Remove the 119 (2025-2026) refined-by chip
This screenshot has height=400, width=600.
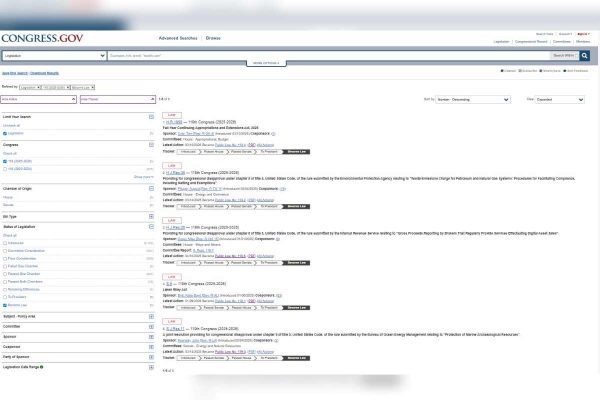[x=68, y=87]
